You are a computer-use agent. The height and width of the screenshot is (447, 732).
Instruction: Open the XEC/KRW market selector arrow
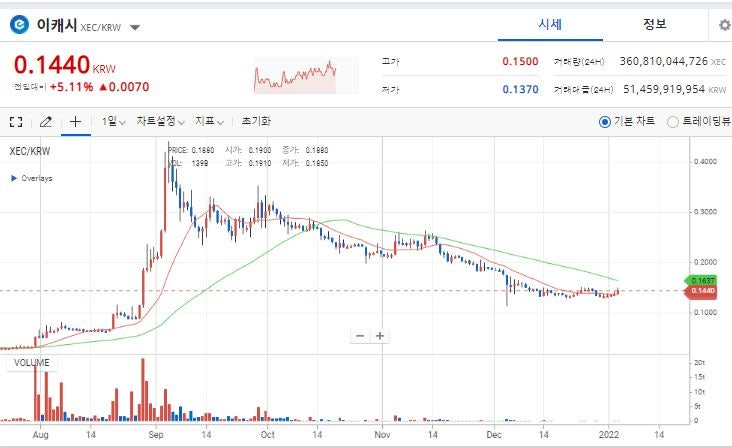[x=135, y=28]
